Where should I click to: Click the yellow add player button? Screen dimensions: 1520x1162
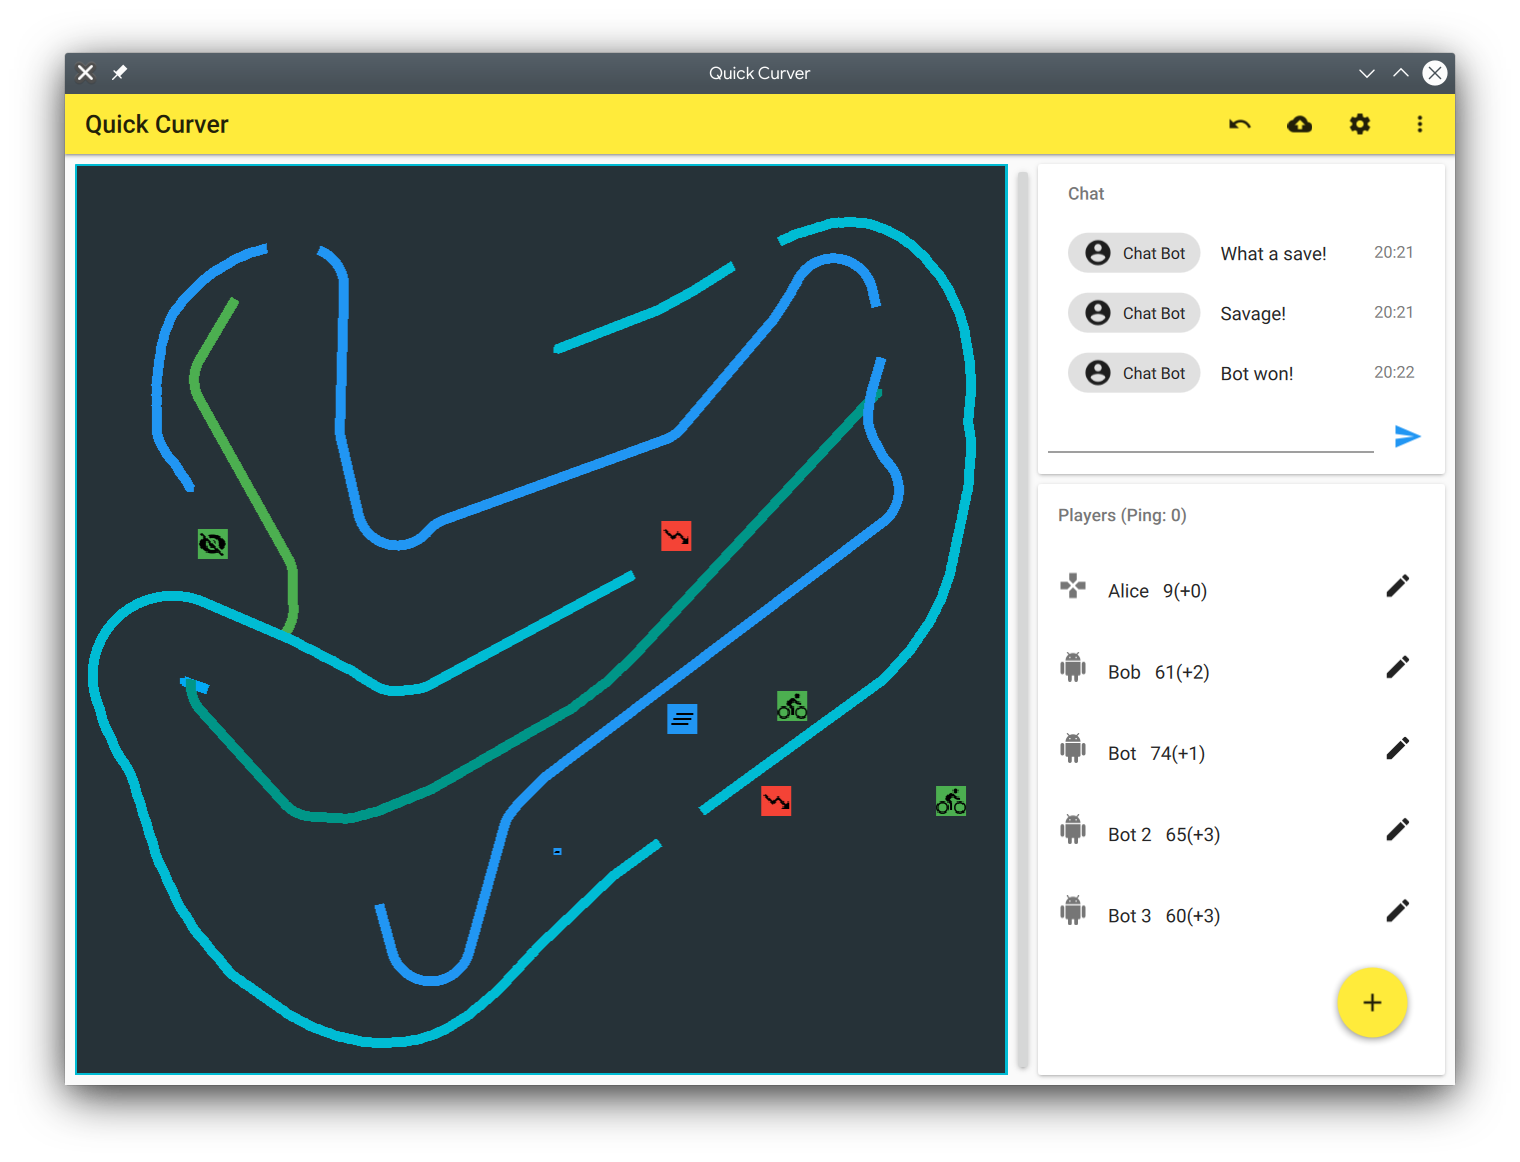(x=1372, y=1002)
